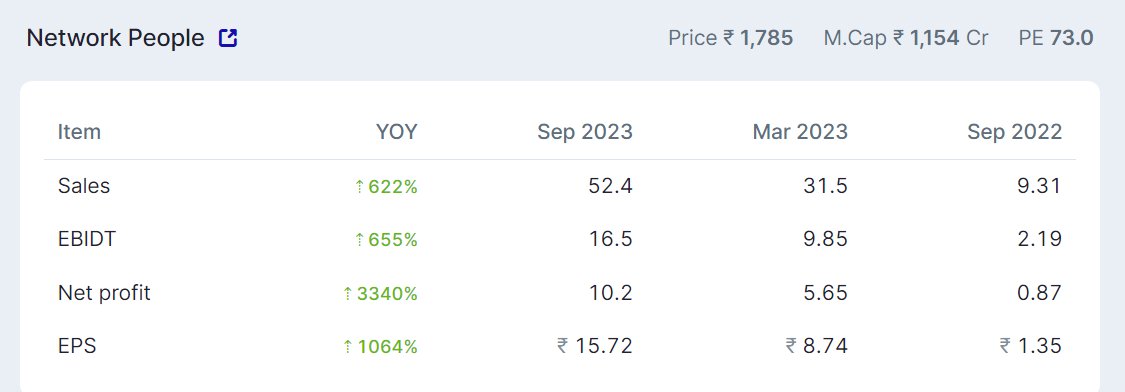Click the green up arrow next to 622%
Screen dimensions: 1125x392
pos(359,187)
